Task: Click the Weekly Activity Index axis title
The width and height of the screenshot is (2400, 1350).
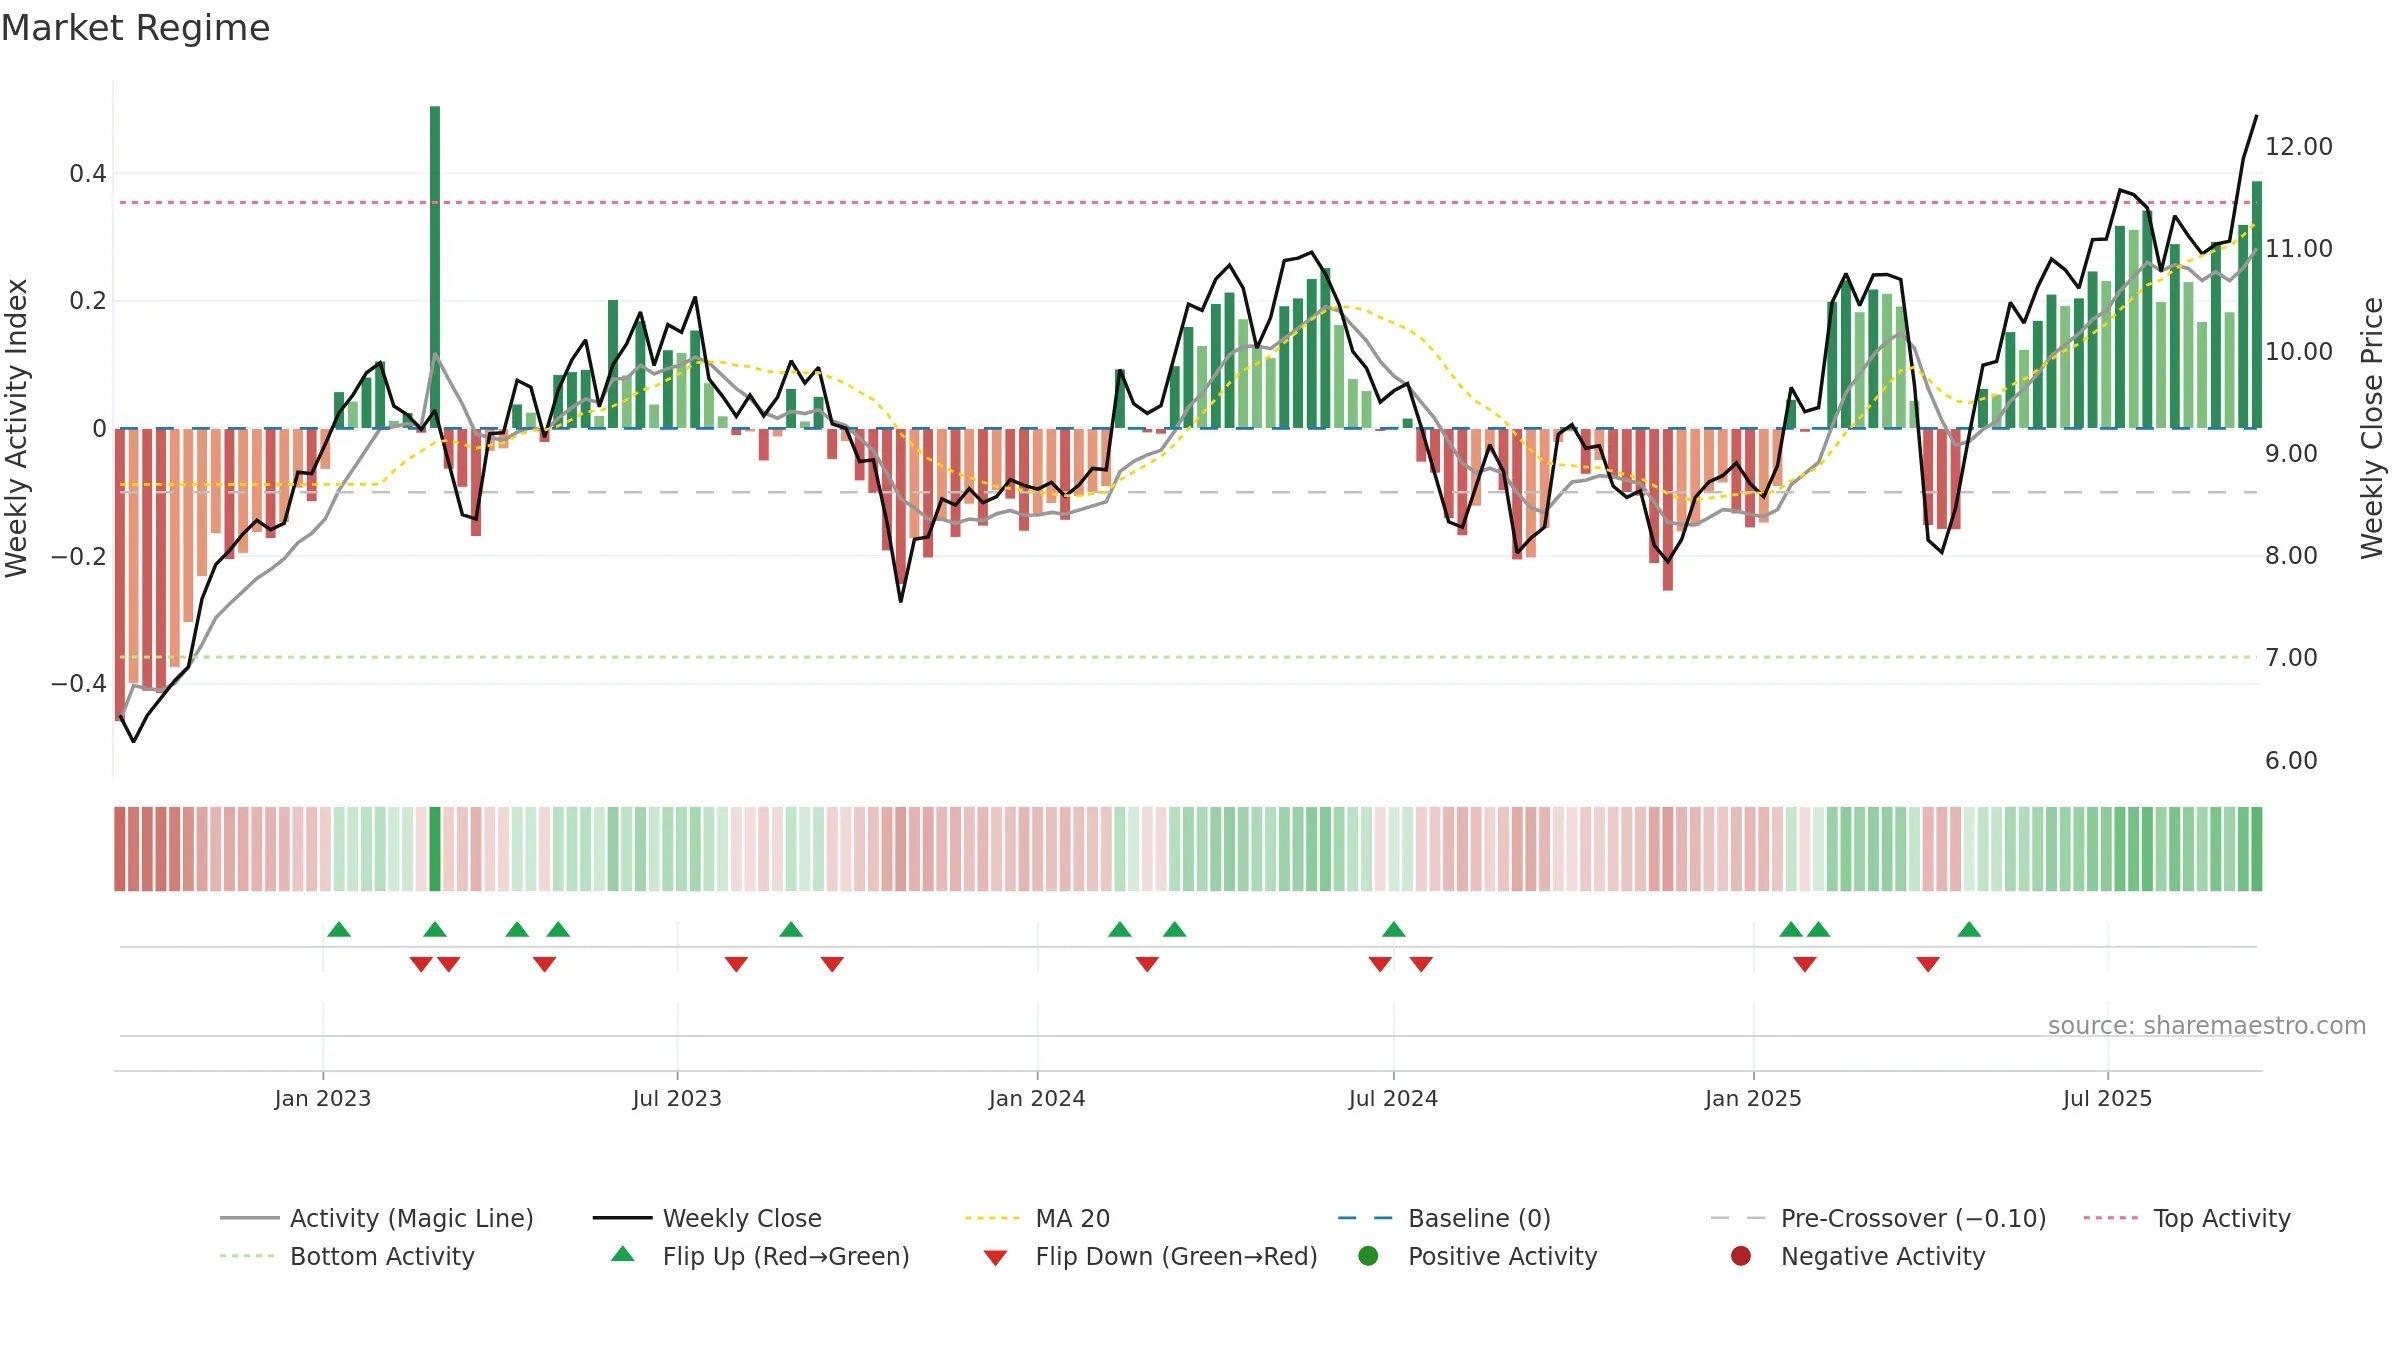Action: click(x=17, y=428)
